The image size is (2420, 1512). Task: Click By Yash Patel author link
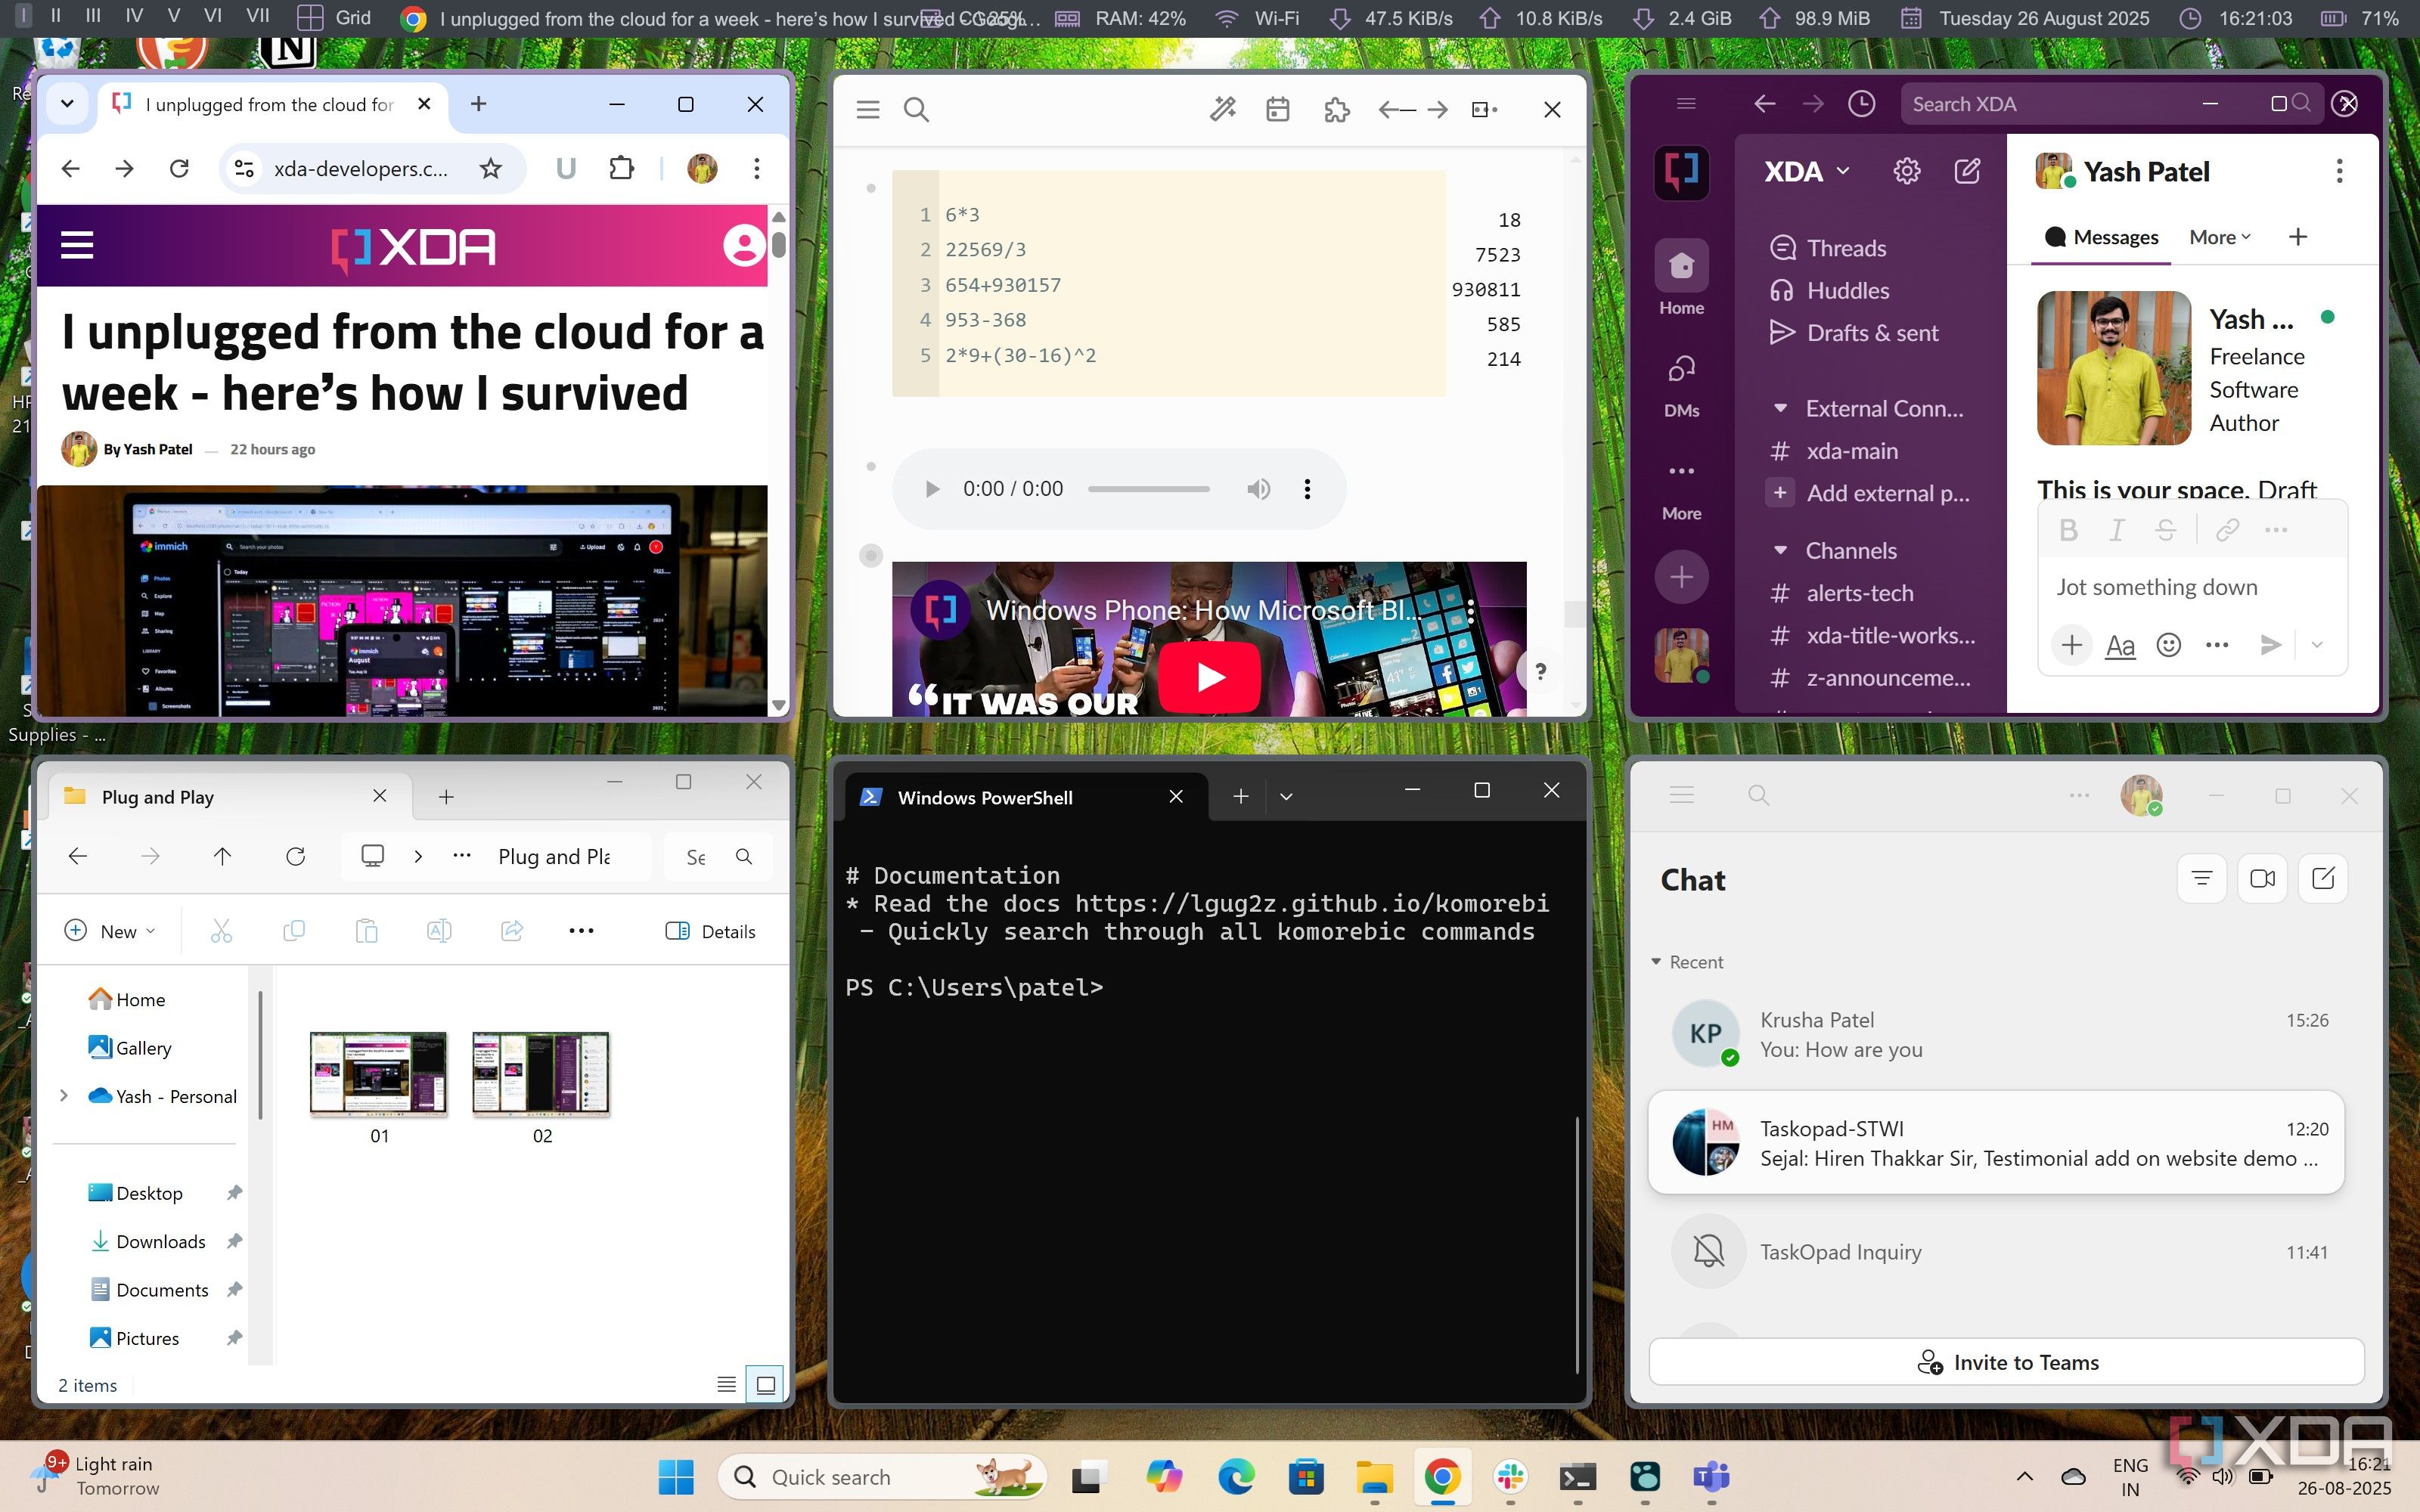[147, 449]
